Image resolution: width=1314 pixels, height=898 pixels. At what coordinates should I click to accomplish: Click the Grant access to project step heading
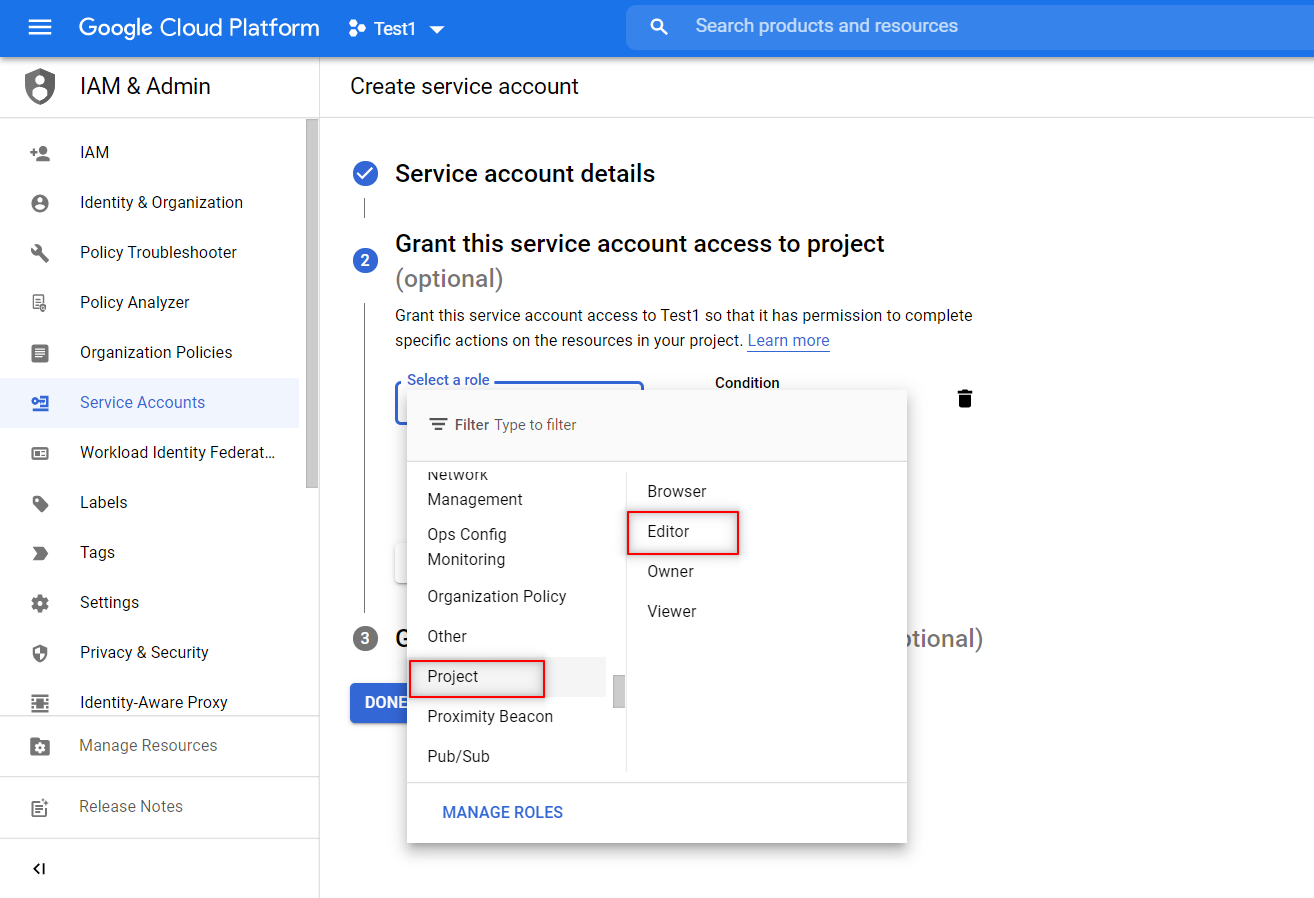point(640,260)
